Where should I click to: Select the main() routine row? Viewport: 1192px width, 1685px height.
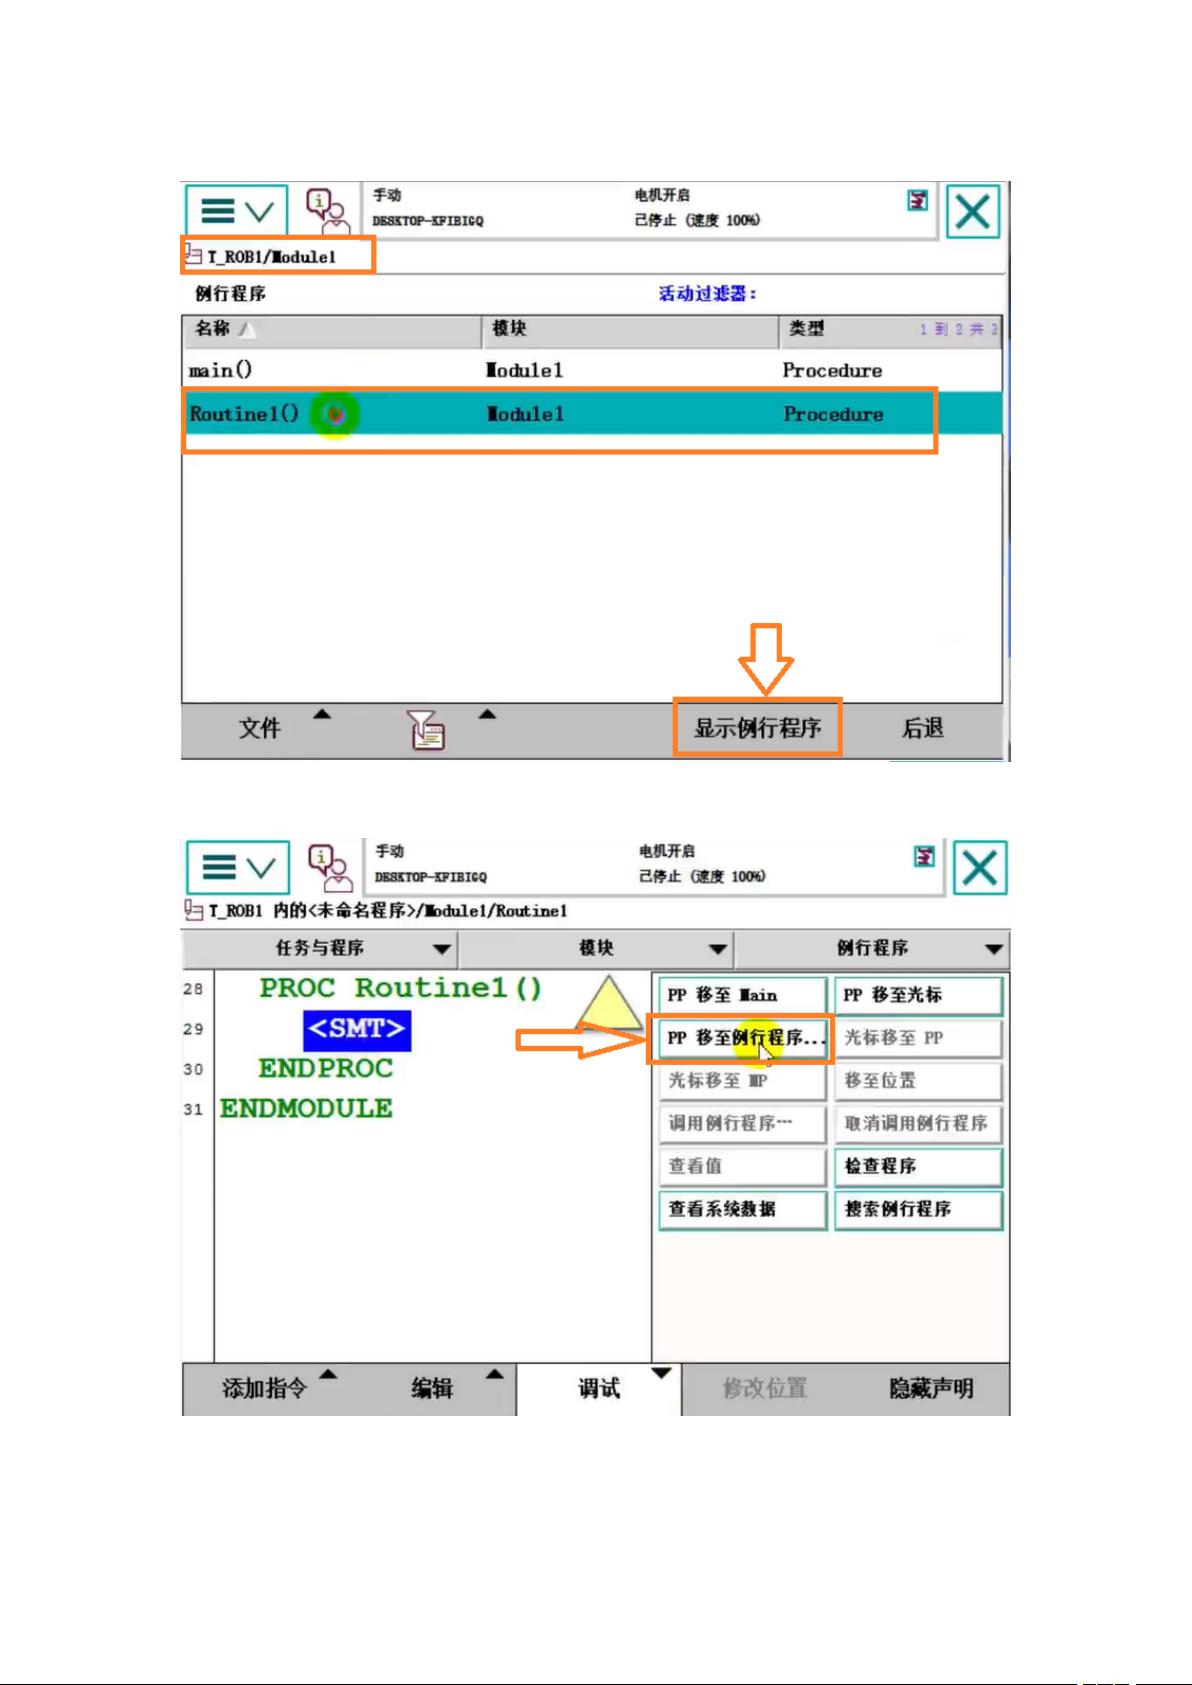560,370
